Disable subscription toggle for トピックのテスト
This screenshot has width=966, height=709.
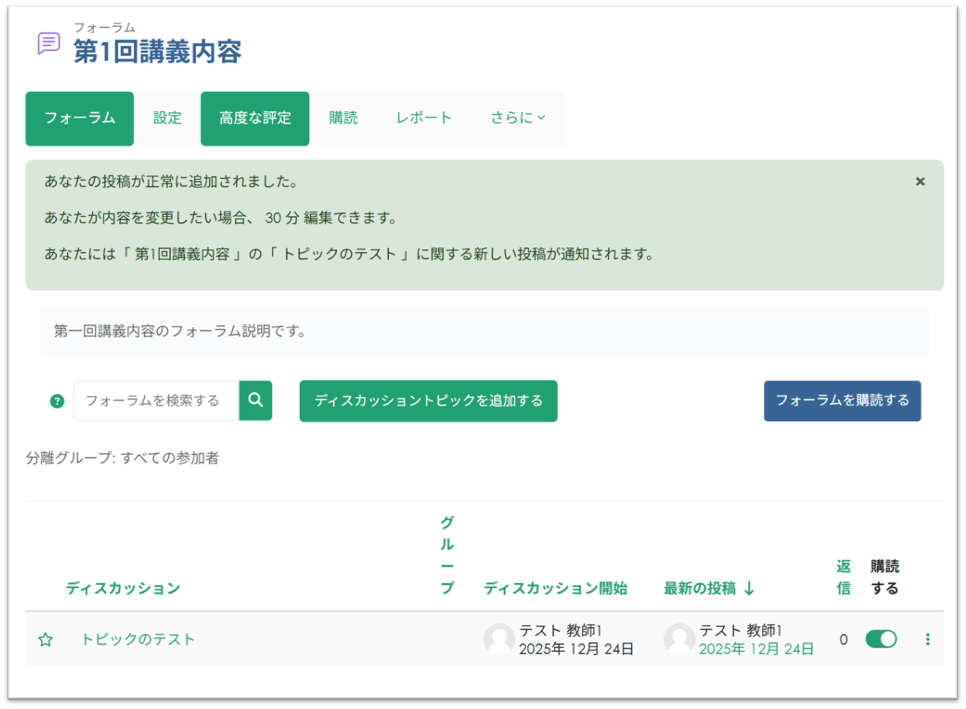click(883, 639)
